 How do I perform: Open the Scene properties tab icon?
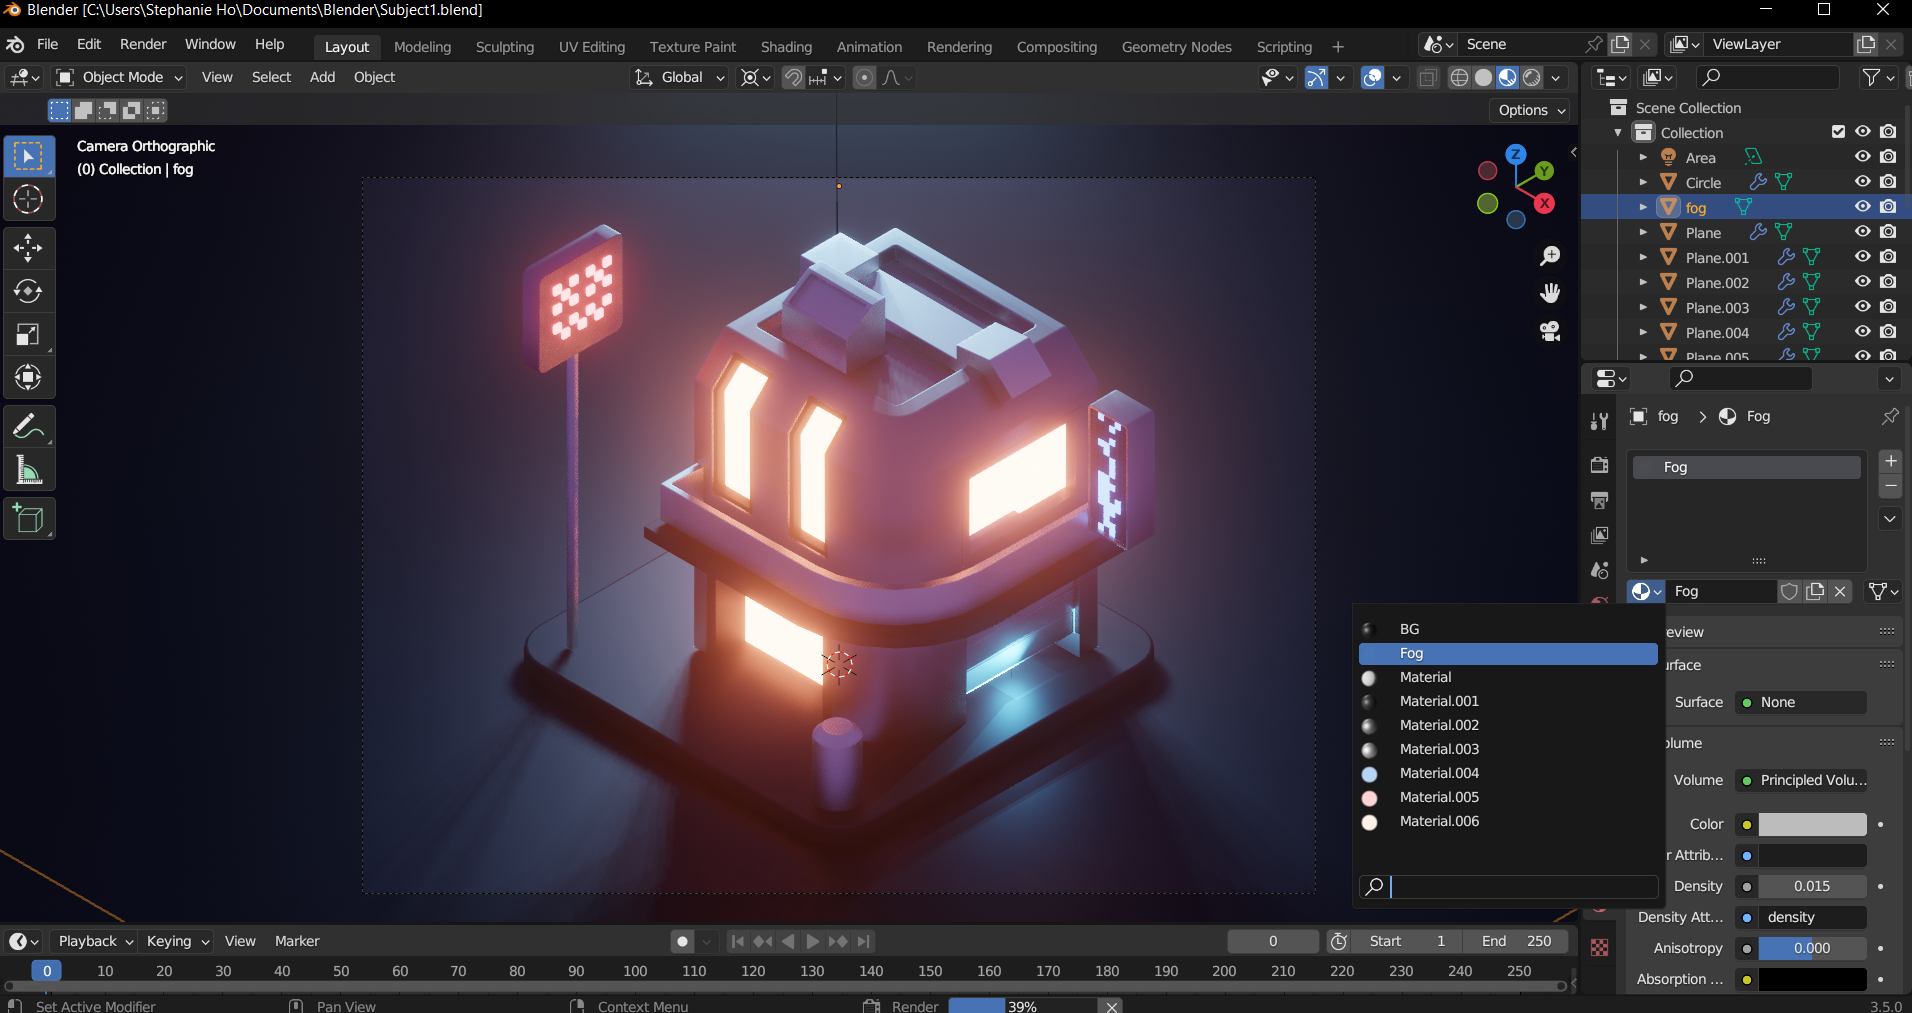(1599, 570)
